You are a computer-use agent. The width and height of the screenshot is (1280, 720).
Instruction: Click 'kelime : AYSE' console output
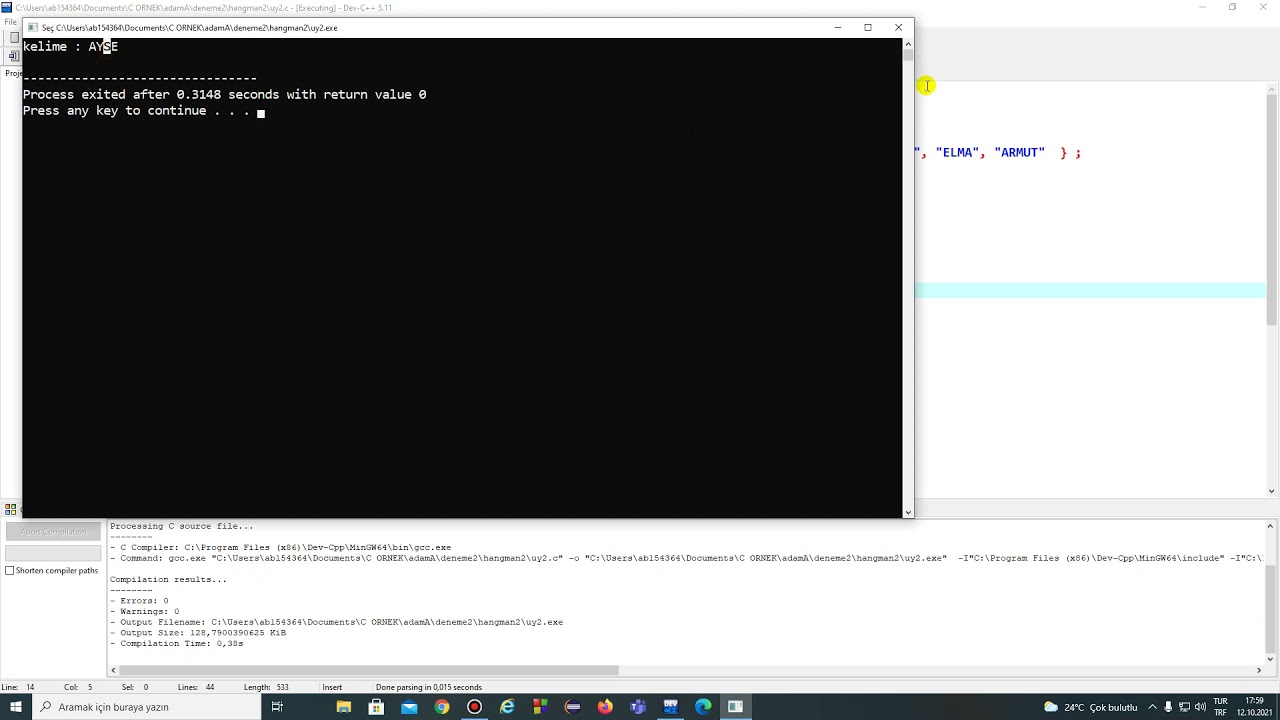pyautogui.click(x=70, y=47)
